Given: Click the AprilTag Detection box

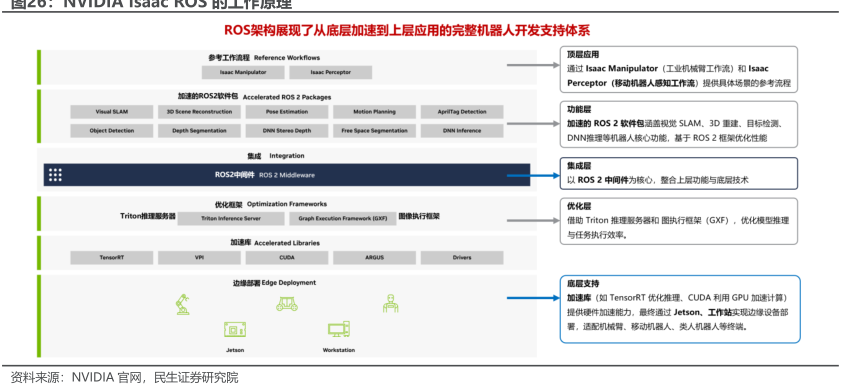Looking at the screenshot, I should click(462, 112).
